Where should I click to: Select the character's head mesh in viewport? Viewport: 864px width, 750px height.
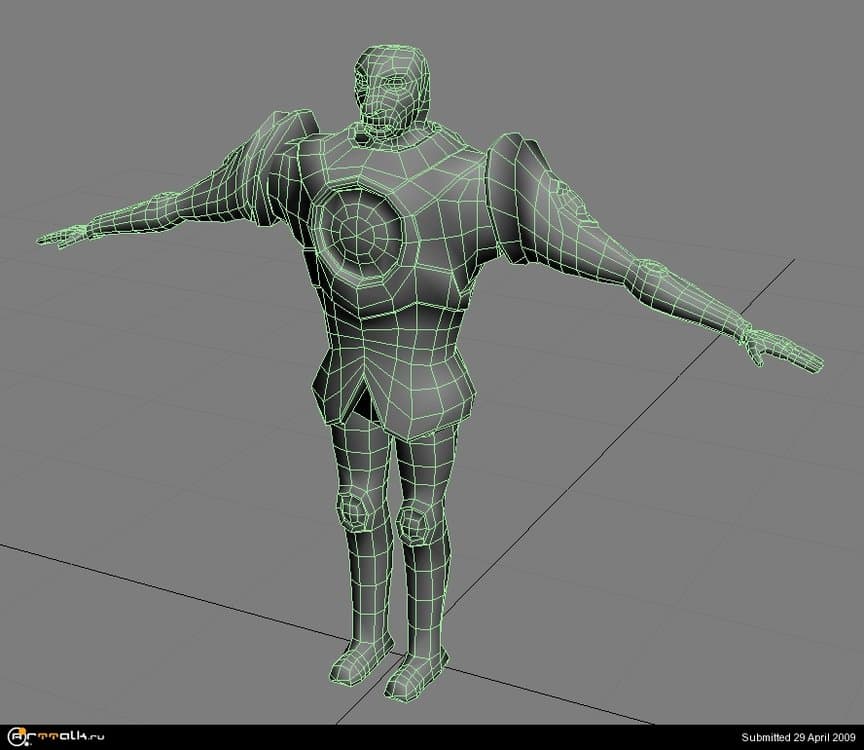(391, 90)
